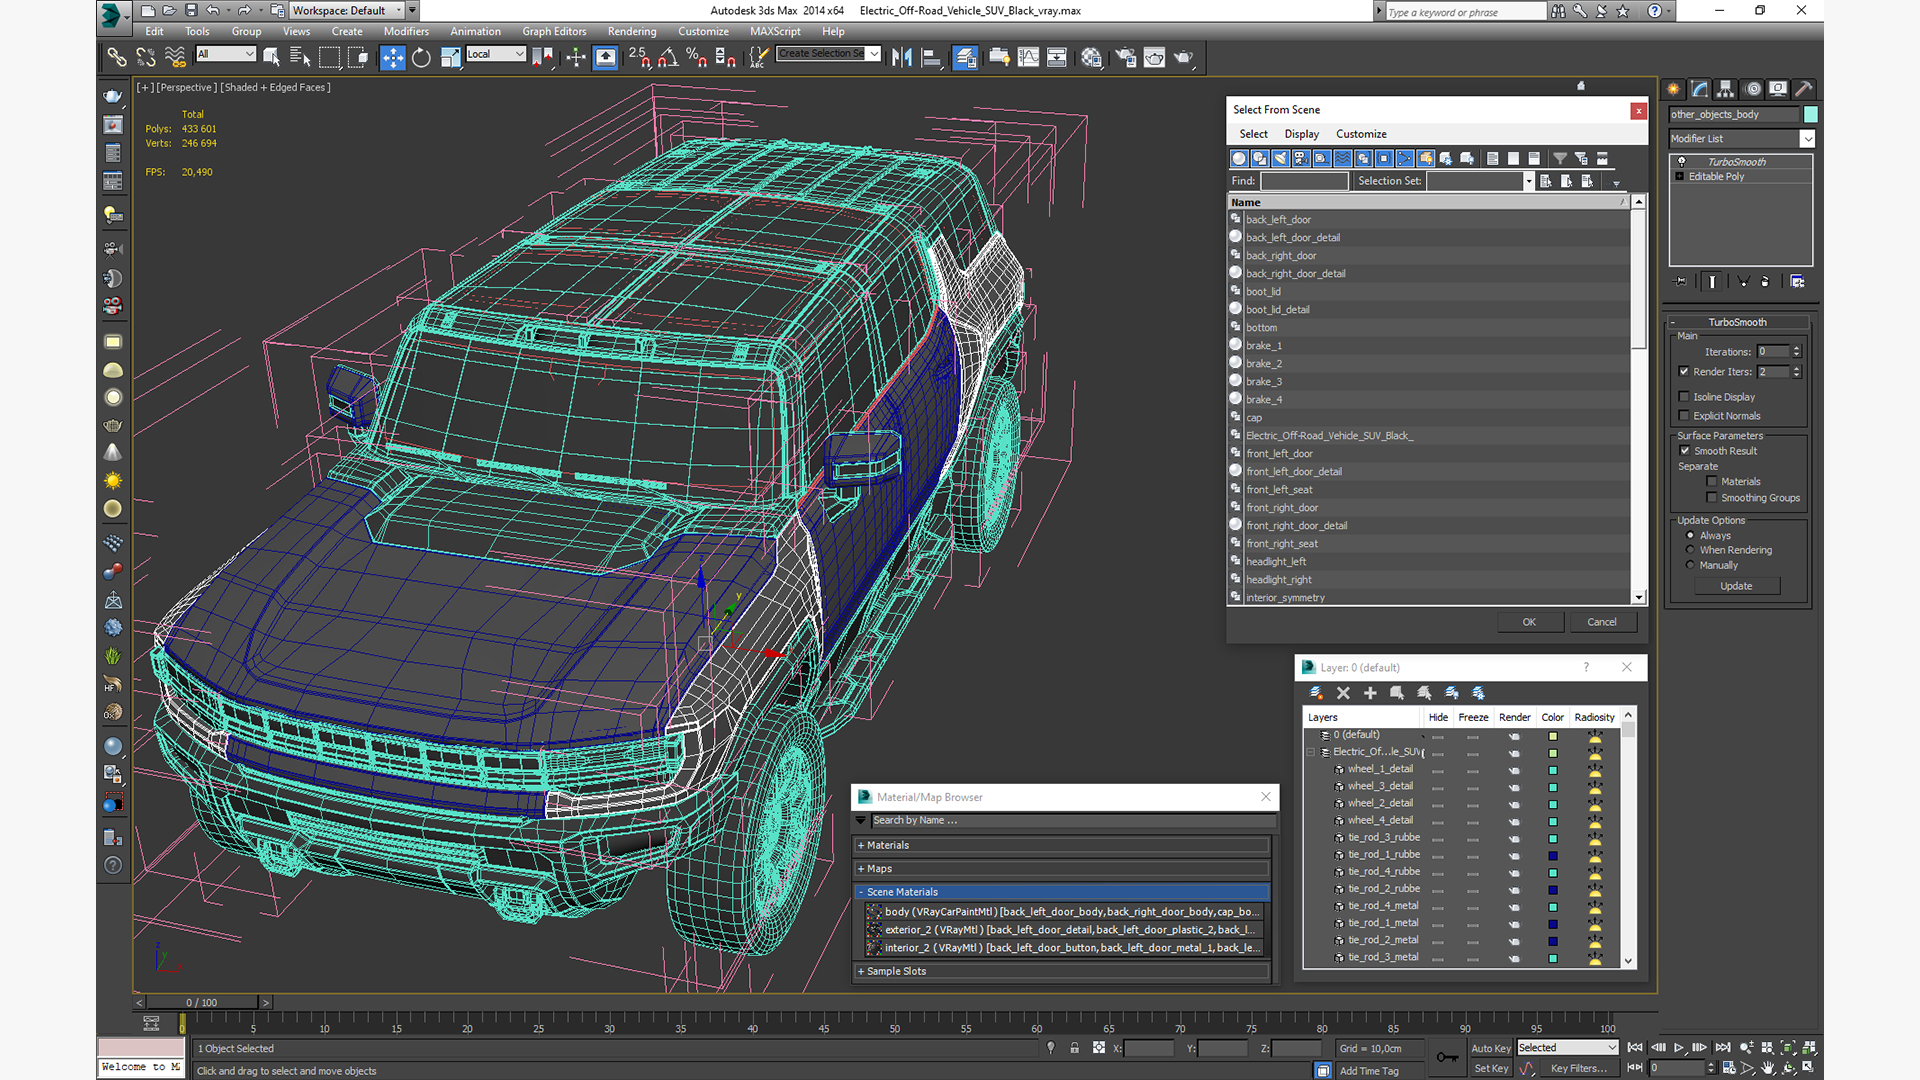The width and height of the screenshot is (1920, 1080).
Task: Click Configure Modifier Sets icon
Action: (1798, 282)
